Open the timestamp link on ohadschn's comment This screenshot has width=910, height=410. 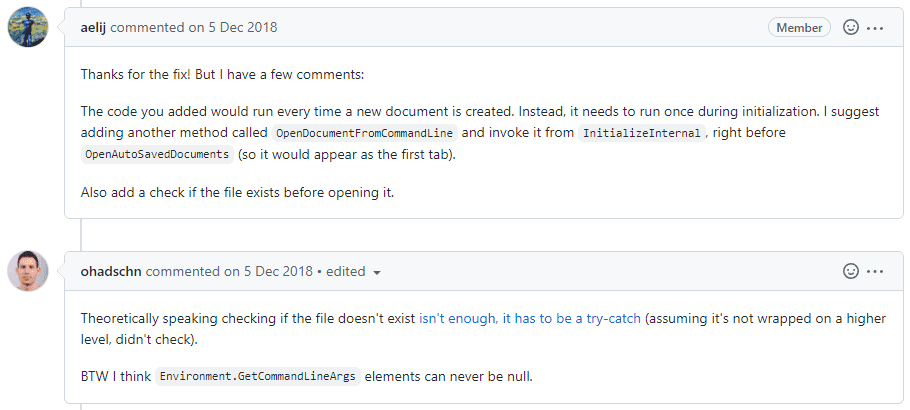pyautogui.click(x=269, y=271)
